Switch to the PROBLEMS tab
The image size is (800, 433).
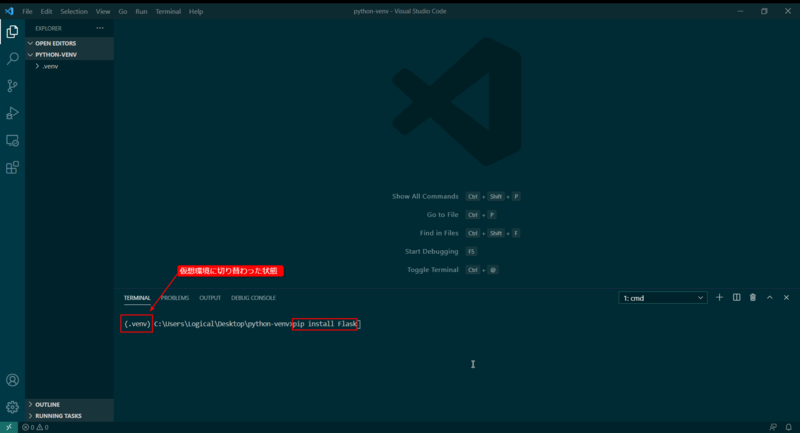175,298
